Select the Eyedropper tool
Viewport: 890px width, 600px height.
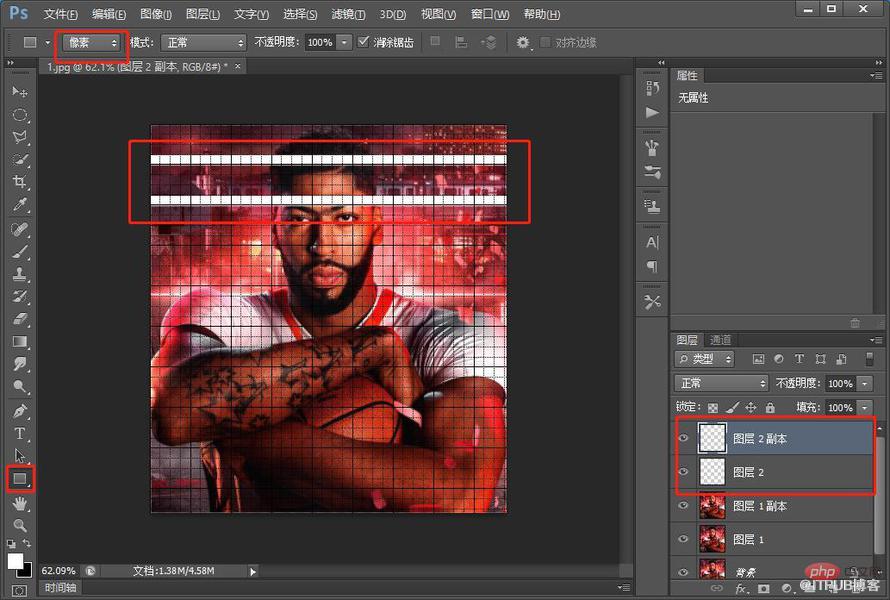[x=20, y=205]
